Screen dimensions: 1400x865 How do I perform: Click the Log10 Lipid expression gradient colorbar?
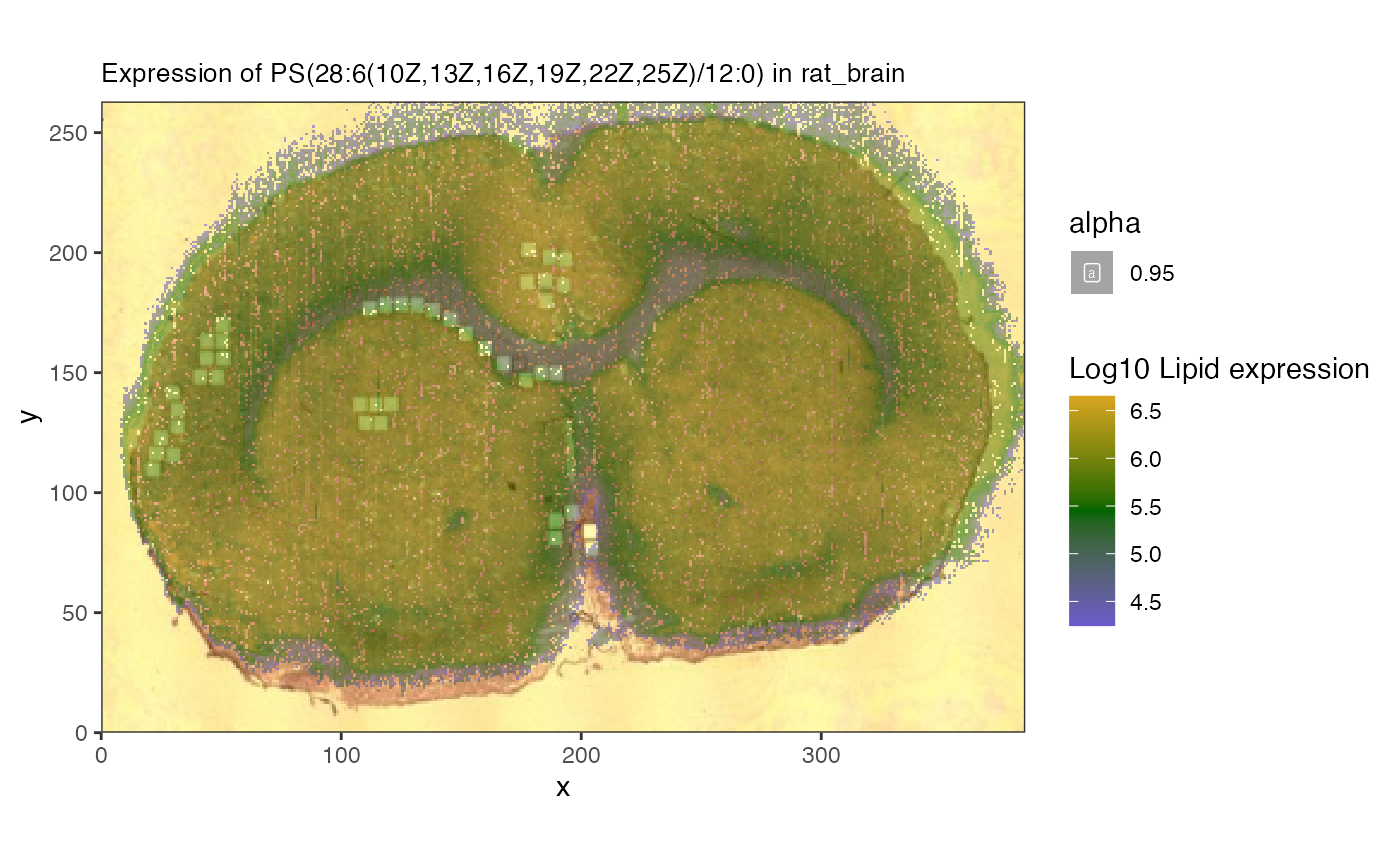point(1092,510)
